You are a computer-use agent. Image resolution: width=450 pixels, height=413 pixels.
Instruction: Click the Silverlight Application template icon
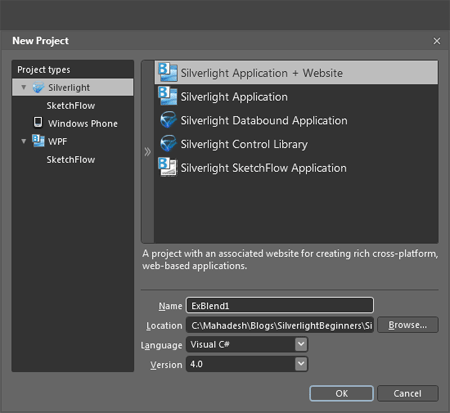pos(168,96)
